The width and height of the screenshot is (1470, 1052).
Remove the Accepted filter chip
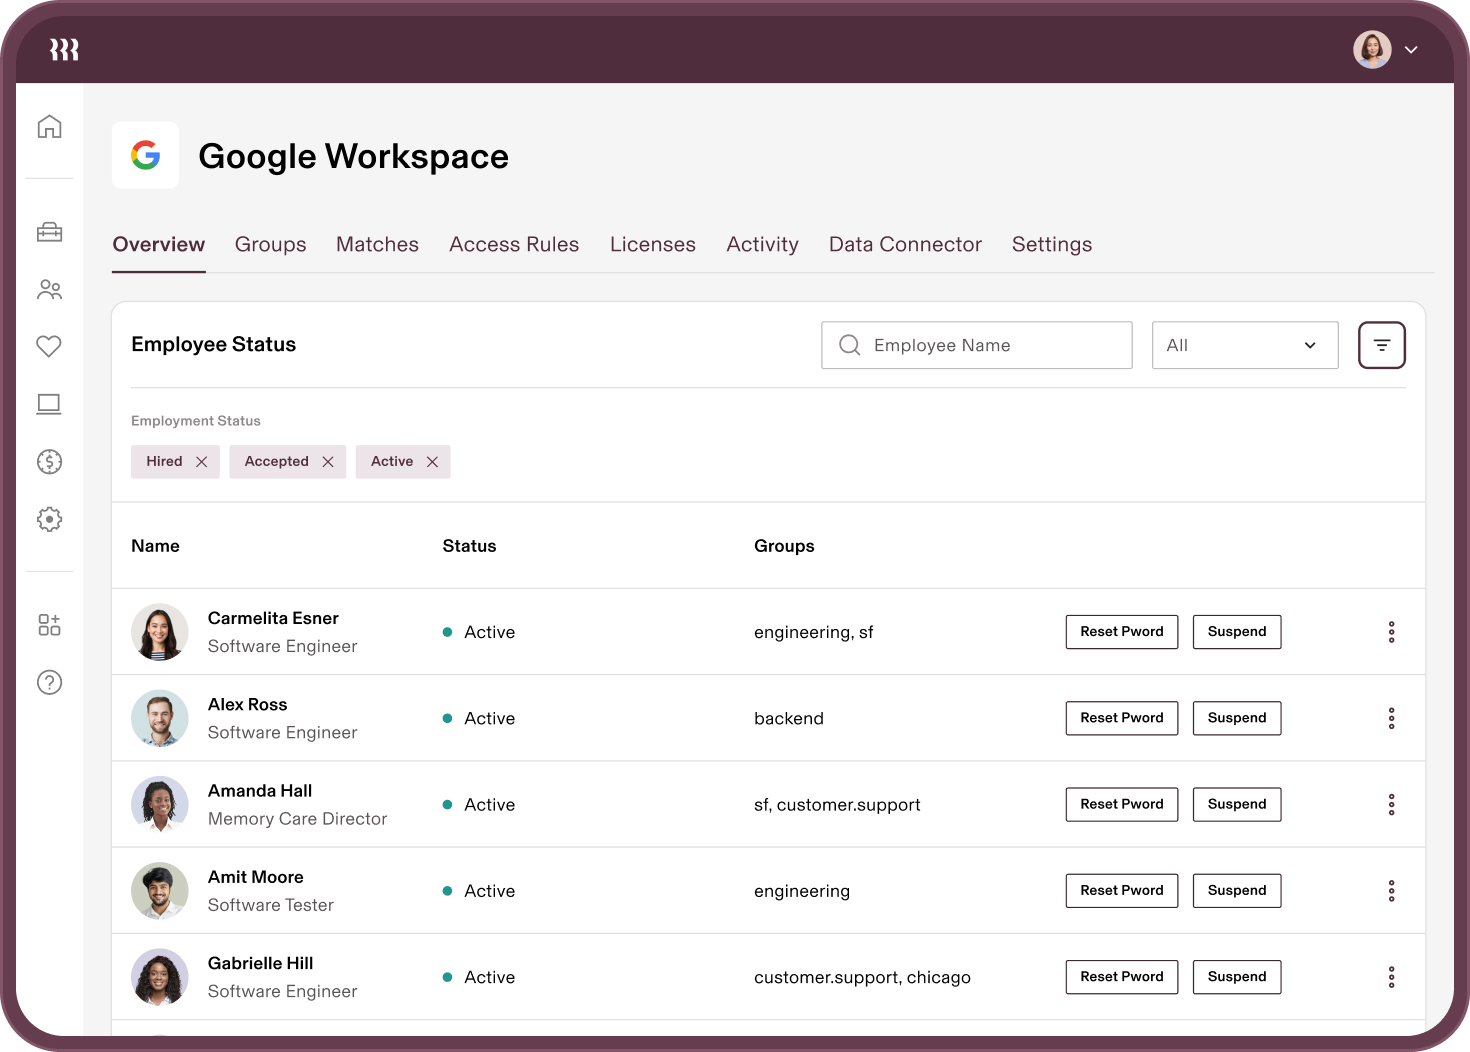point(327,462)
